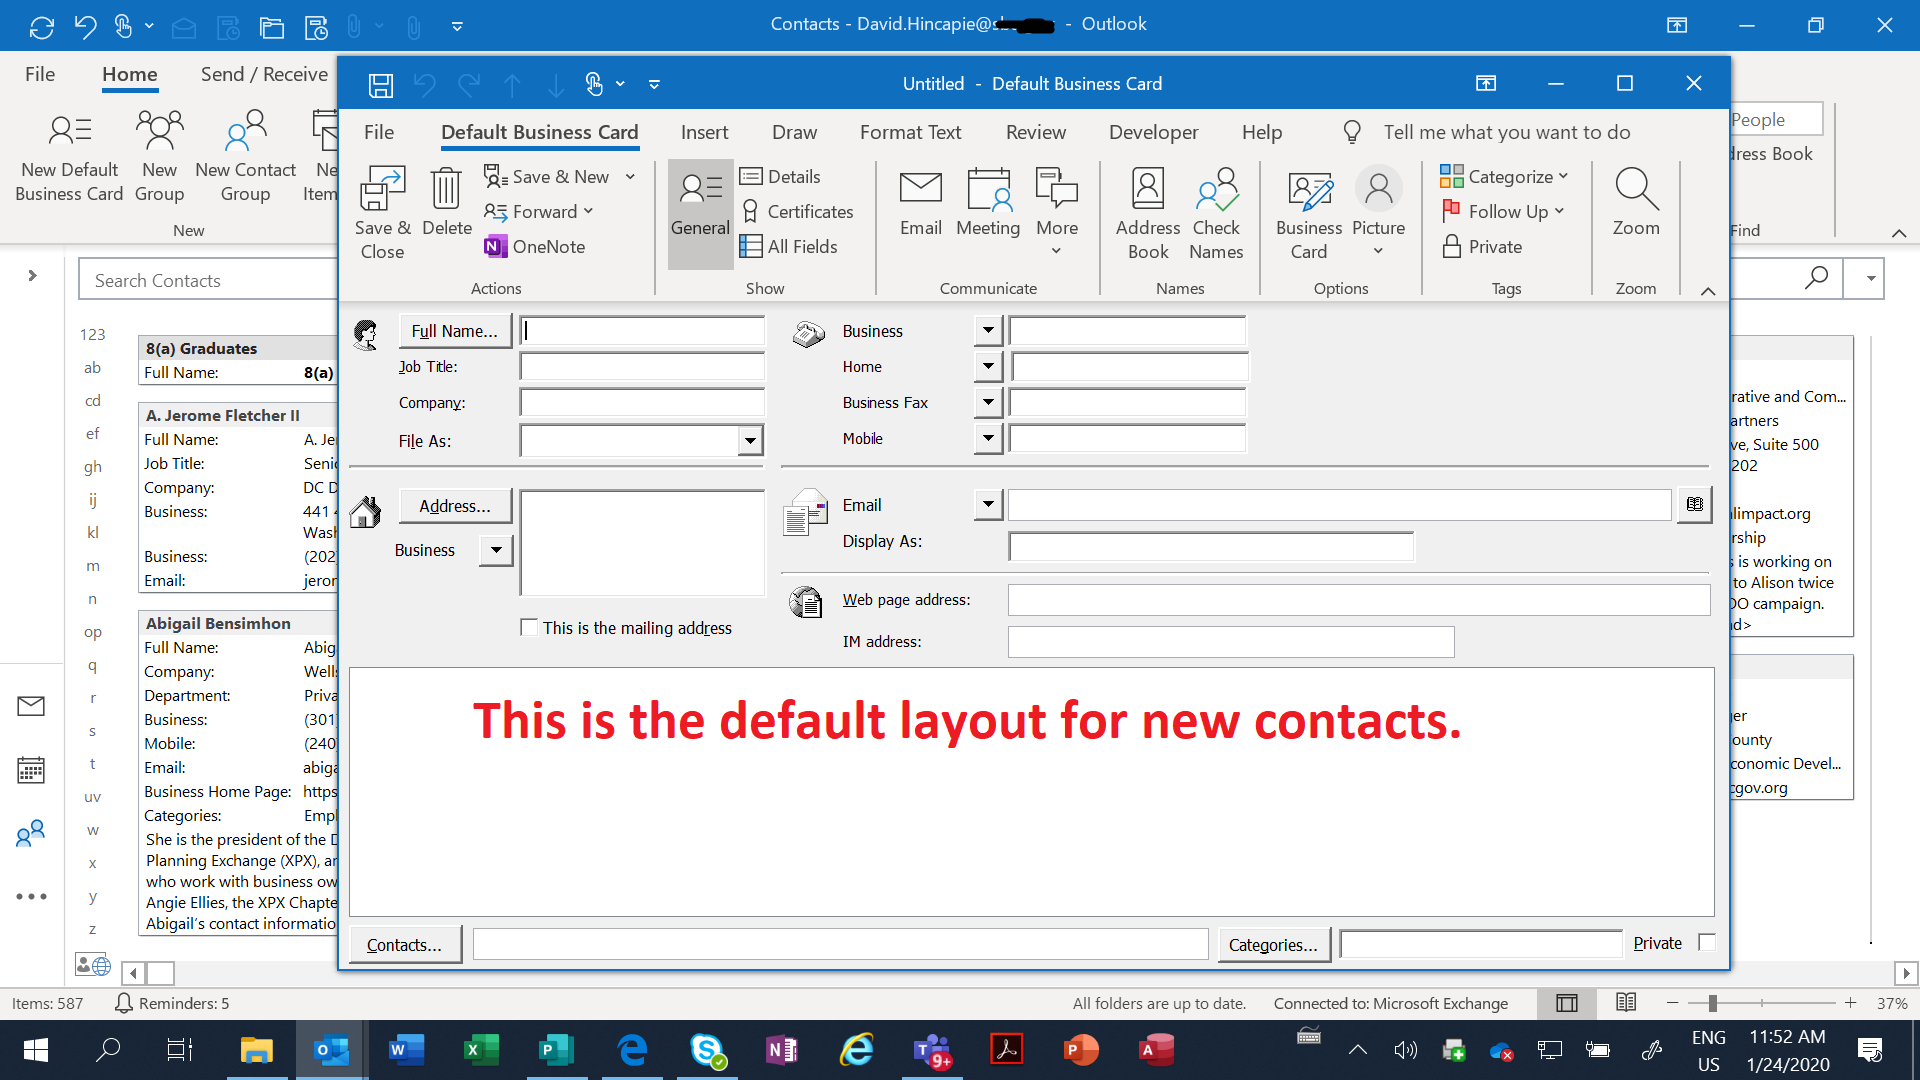Click Tell me lightbulb icon

pos(1352,132)
